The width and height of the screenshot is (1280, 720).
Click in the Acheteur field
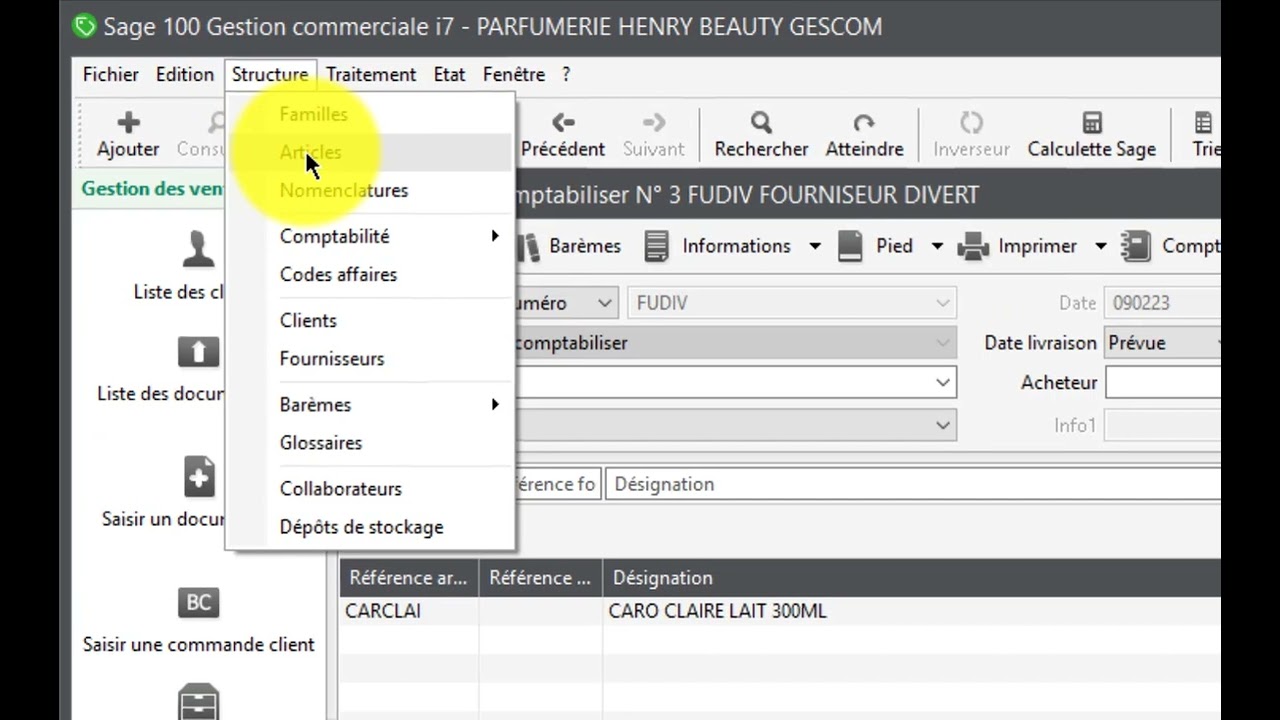[x=1163, y=383]
